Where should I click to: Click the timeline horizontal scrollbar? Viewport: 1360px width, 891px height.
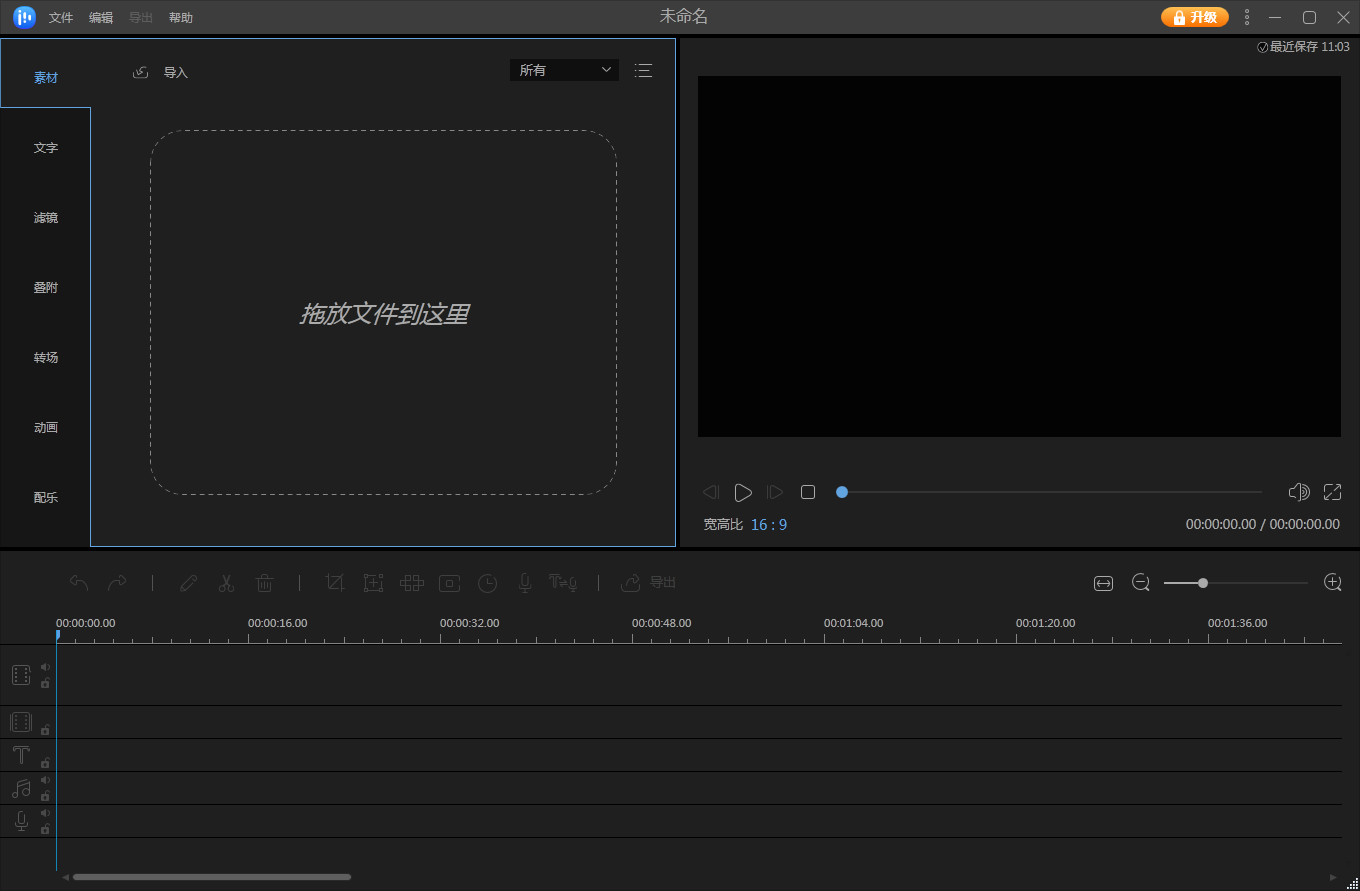point(212,877)
